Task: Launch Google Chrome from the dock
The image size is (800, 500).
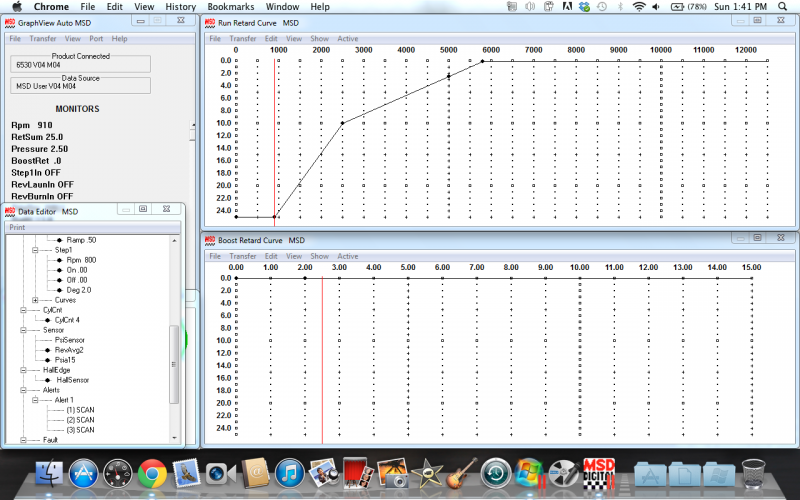Action: point(152,473)
